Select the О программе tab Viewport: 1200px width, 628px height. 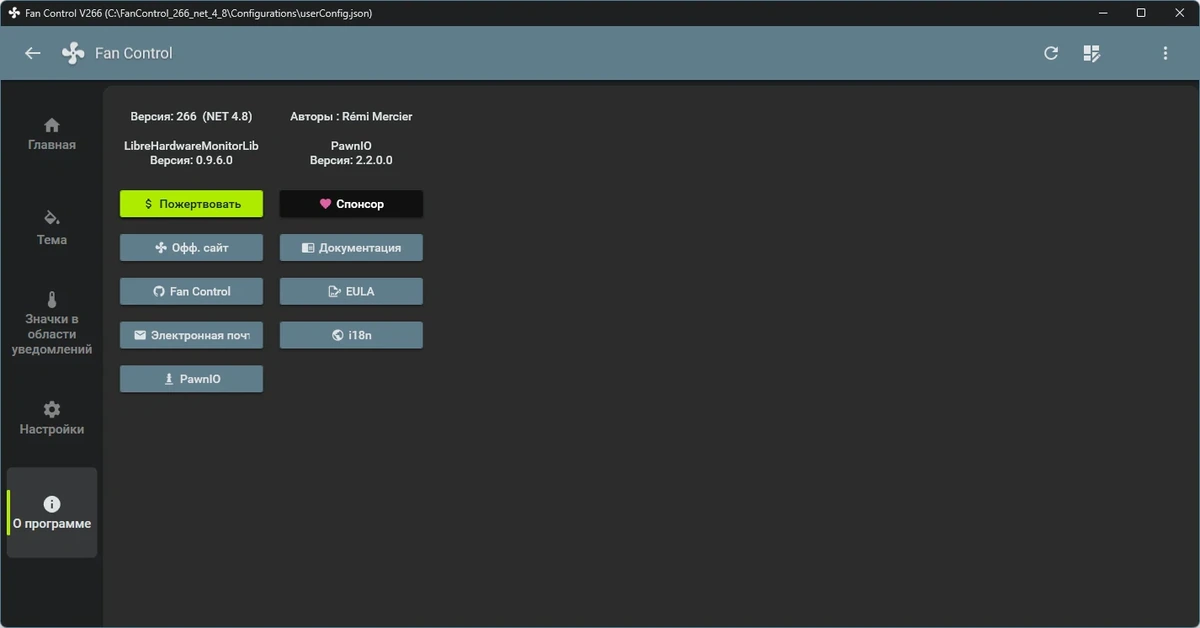pyautogui.click(x=52, y=513)
